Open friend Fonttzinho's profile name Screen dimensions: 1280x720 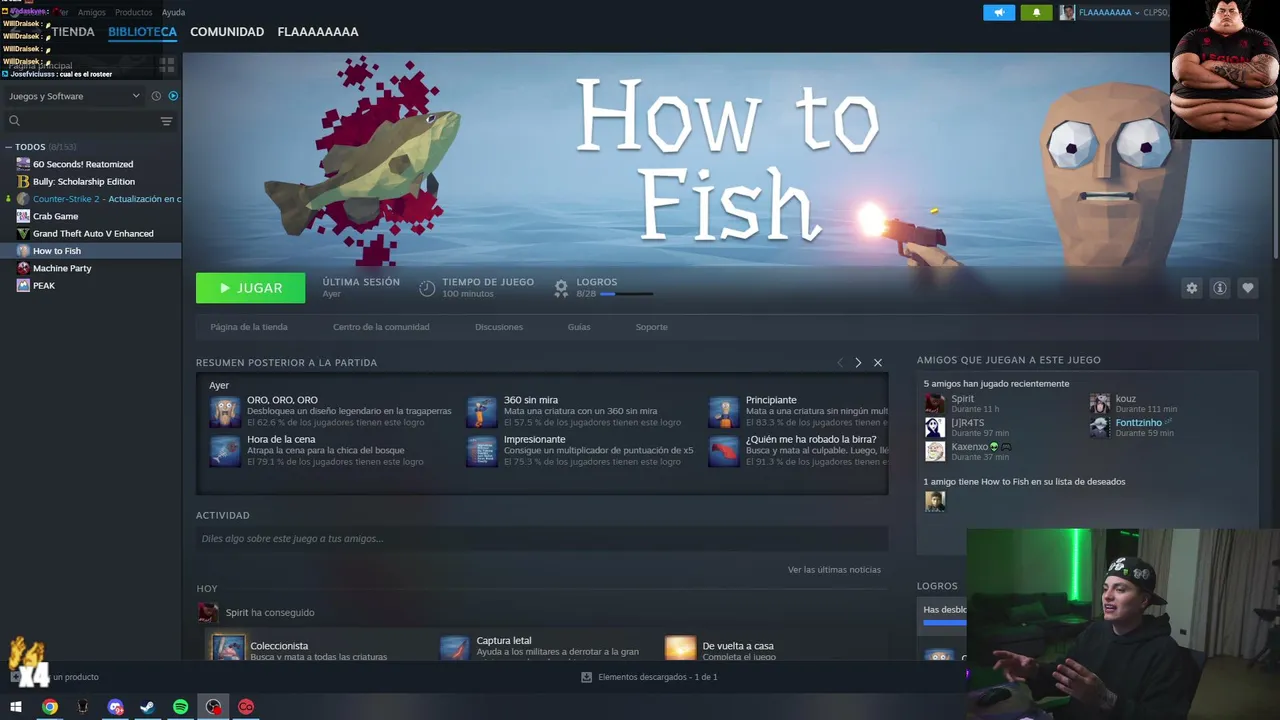click(1138, 423)
